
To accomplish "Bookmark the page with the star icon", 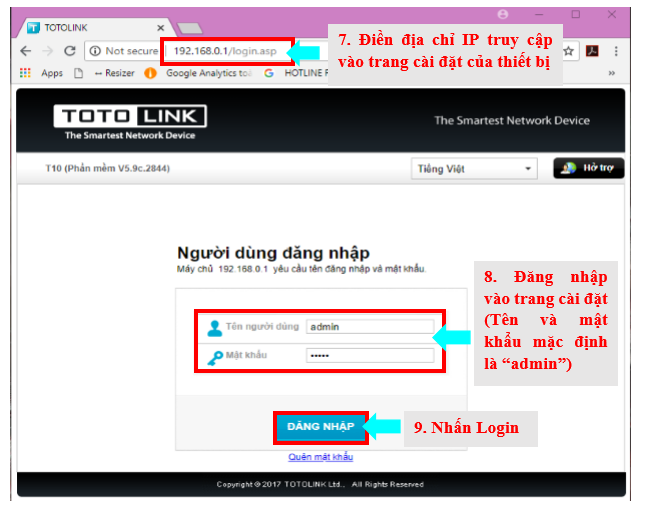I will (569, 51).
